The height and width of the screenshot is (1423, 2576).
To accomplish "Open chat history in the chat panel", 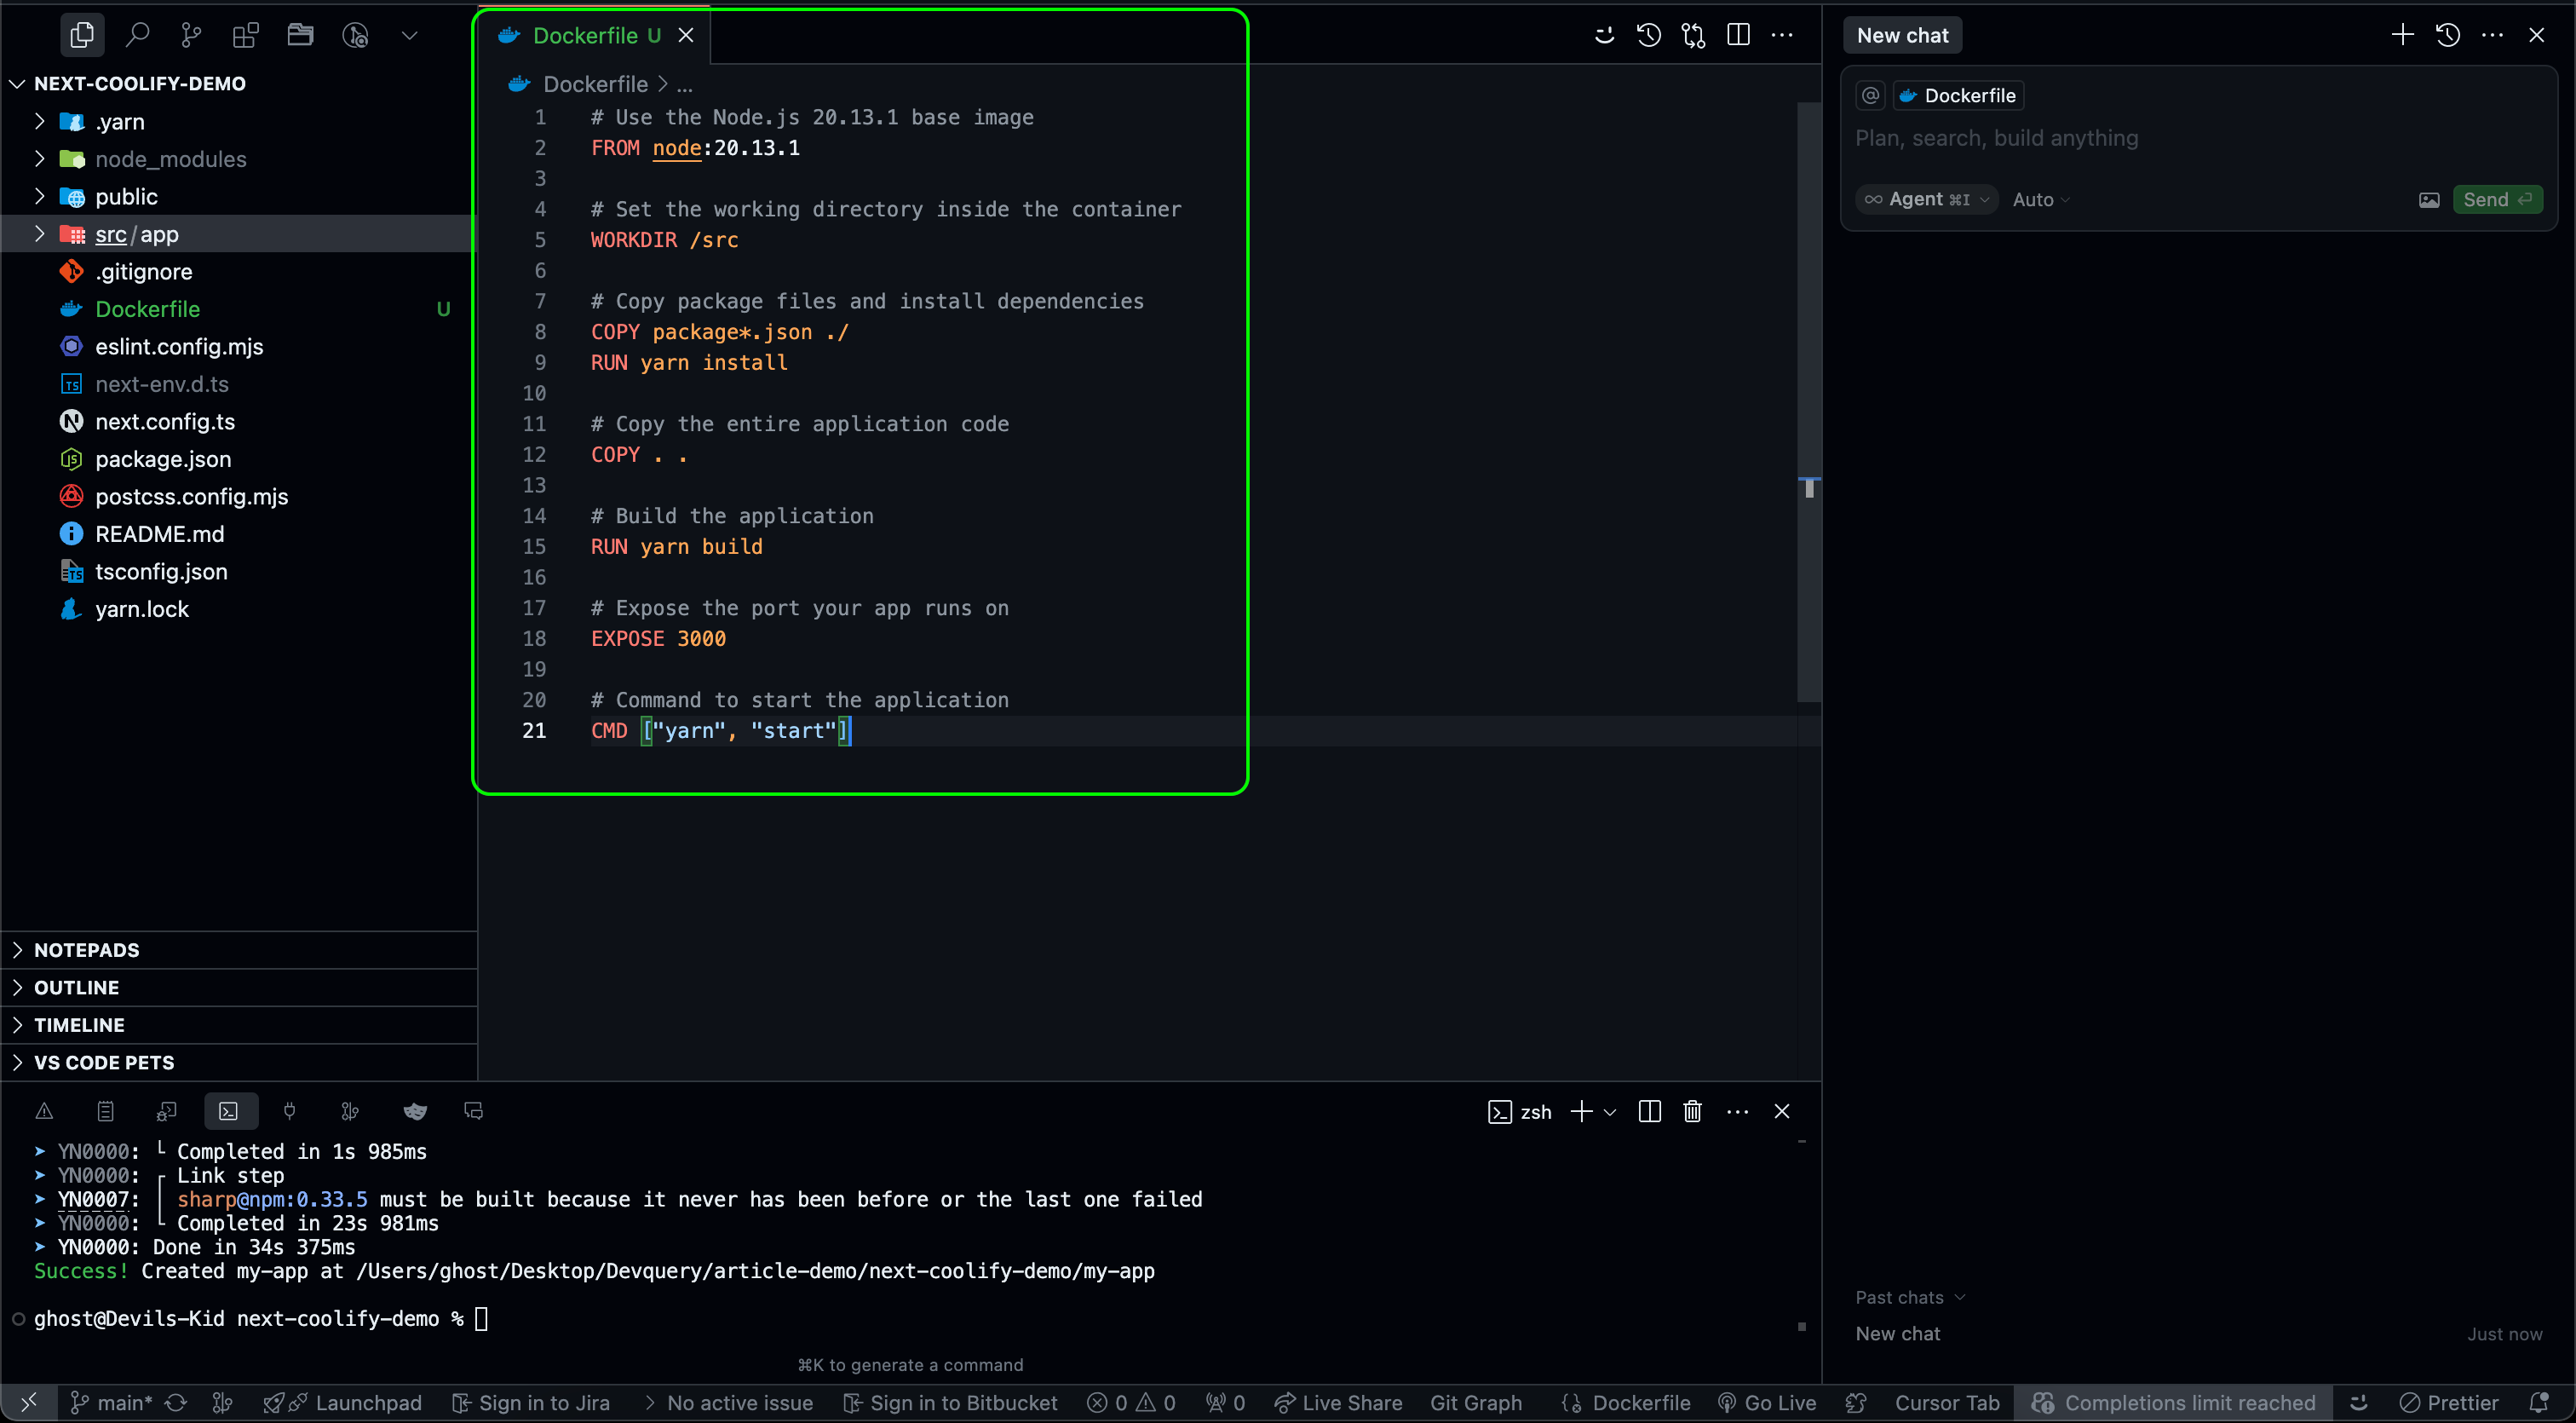I will click(x=2447, y=35).
